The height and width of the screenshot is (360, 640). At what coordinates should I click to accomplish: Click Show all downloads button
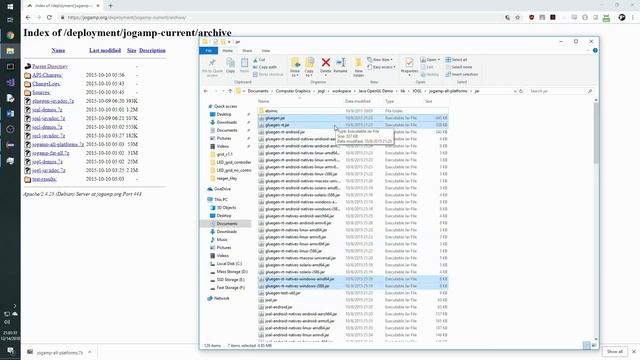click(x=615, y=351)
